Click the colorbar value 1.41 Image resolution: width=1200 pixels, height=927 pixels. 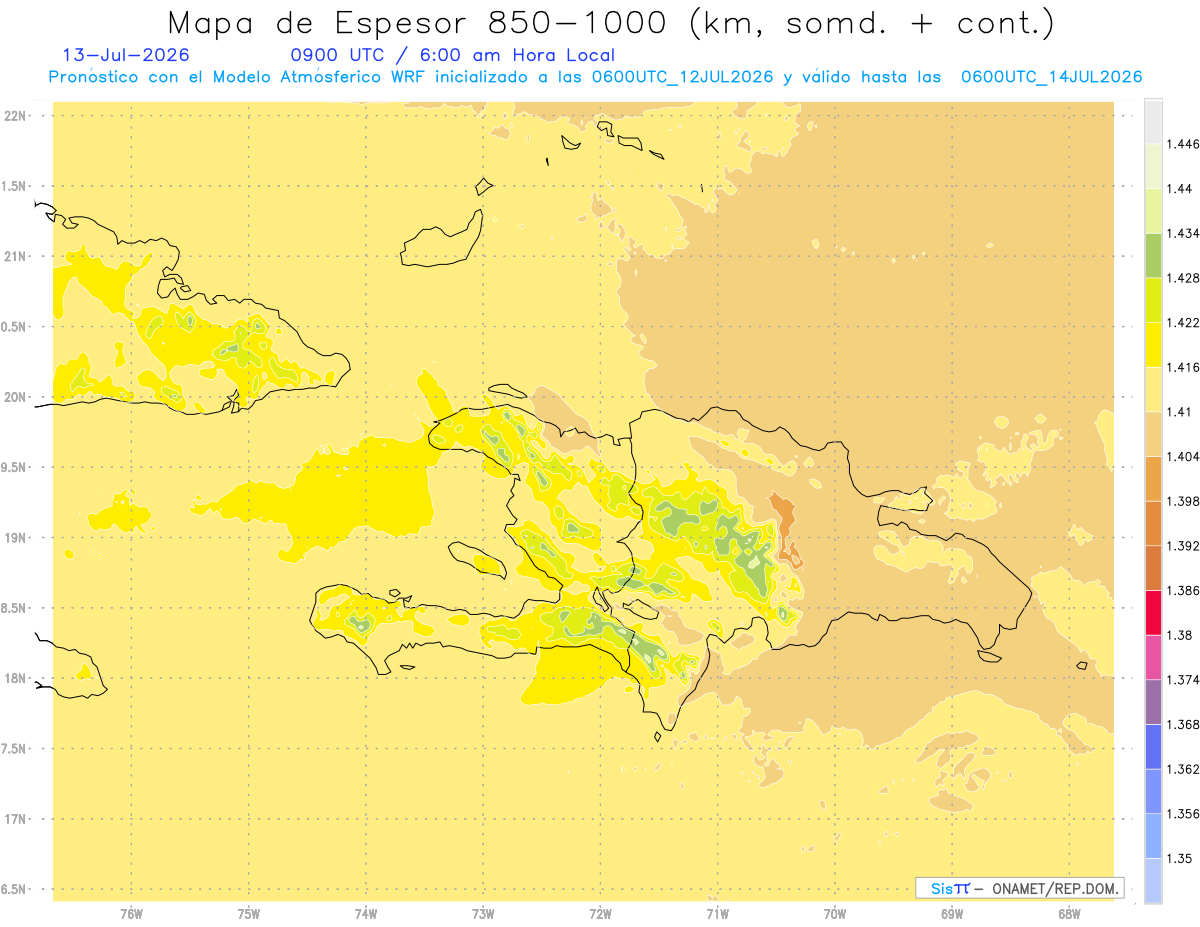point(1180,411)
